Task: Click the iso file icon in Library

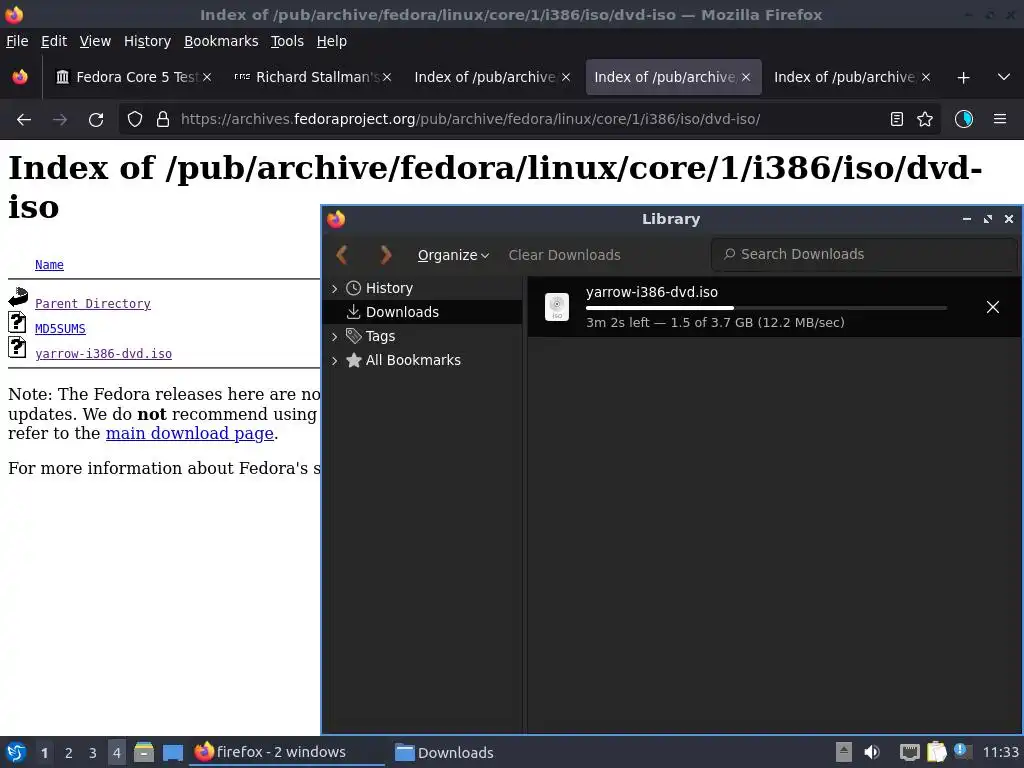Action: point(557,307)
